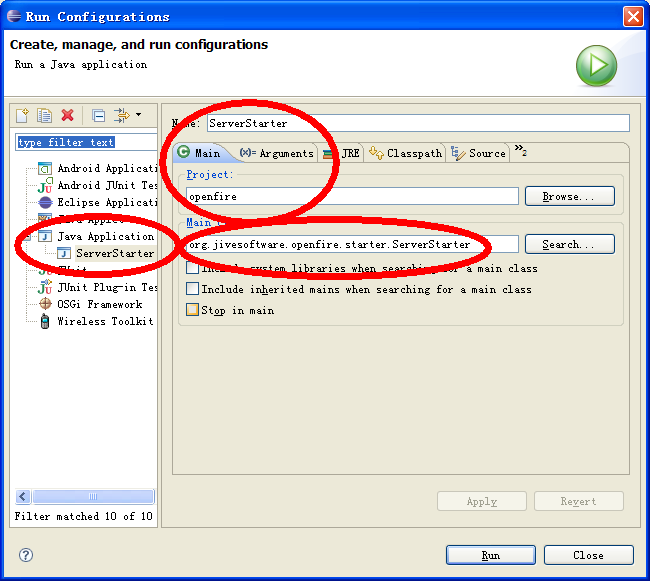Screen dimensions: 650x581
Task: Switch to the Main tab
Action: tap(201, 153)
